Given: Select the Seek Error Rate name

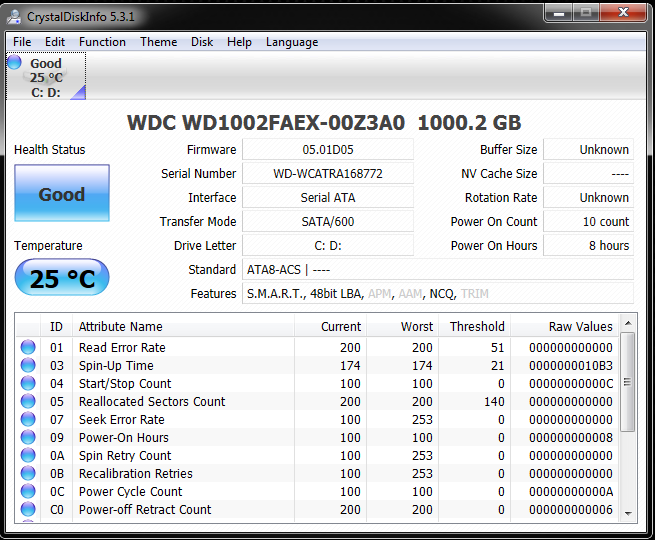Looking at the screenshot, I should pos(122,419).
